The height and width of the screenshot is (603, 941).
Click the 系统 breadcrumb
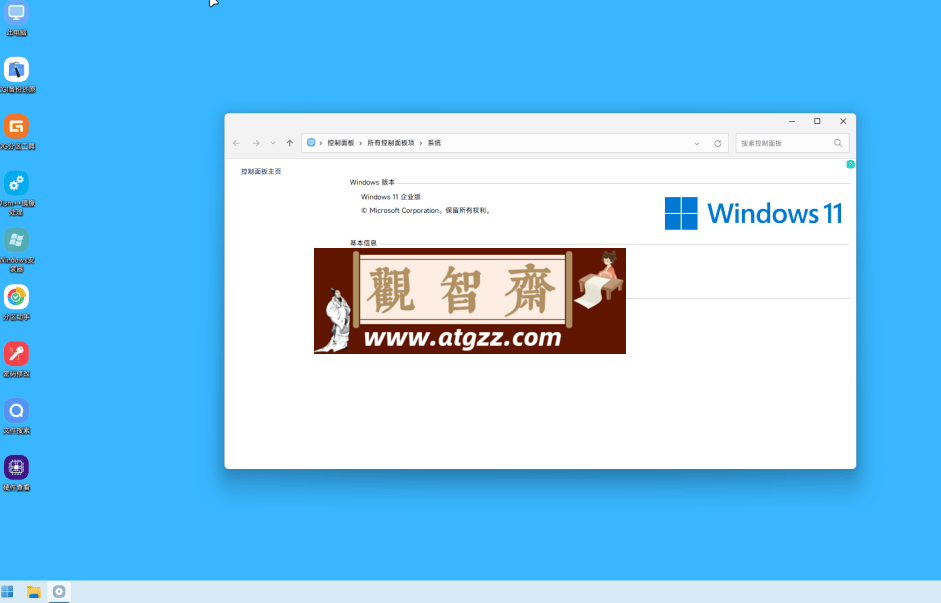pos(434,143)
